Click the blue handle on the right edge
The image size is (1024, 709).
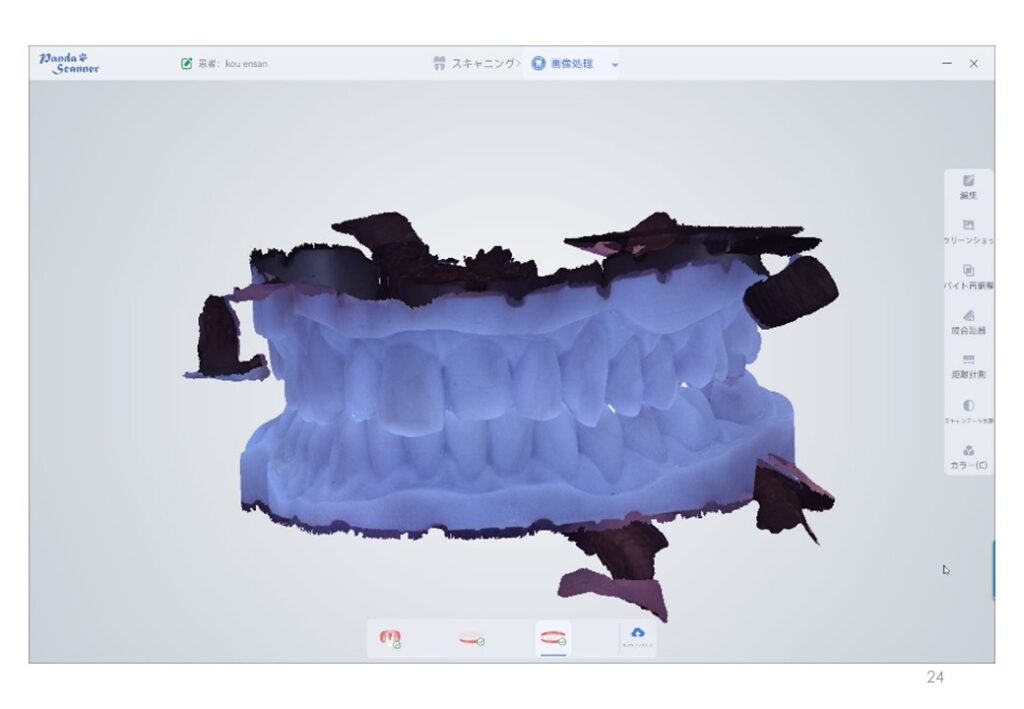[992, 570]
